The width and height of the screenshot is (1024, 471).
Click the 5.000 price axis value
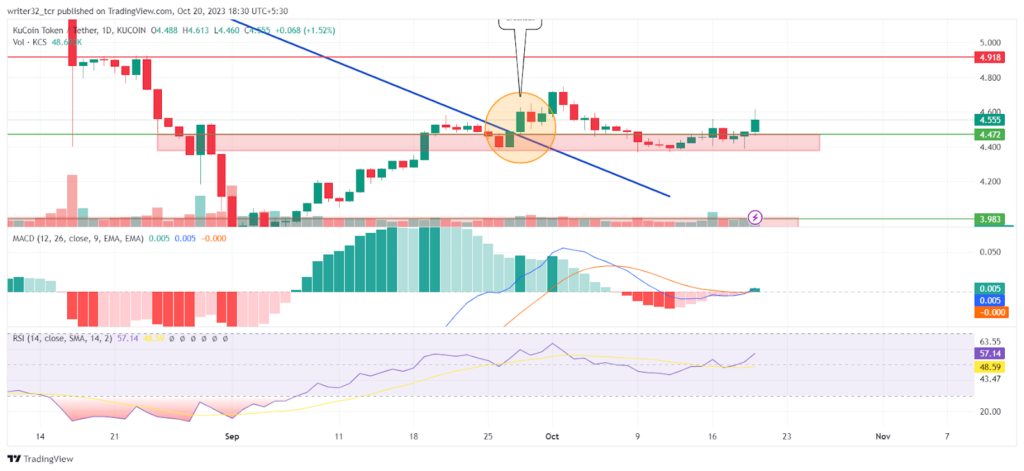click(989, 42)
